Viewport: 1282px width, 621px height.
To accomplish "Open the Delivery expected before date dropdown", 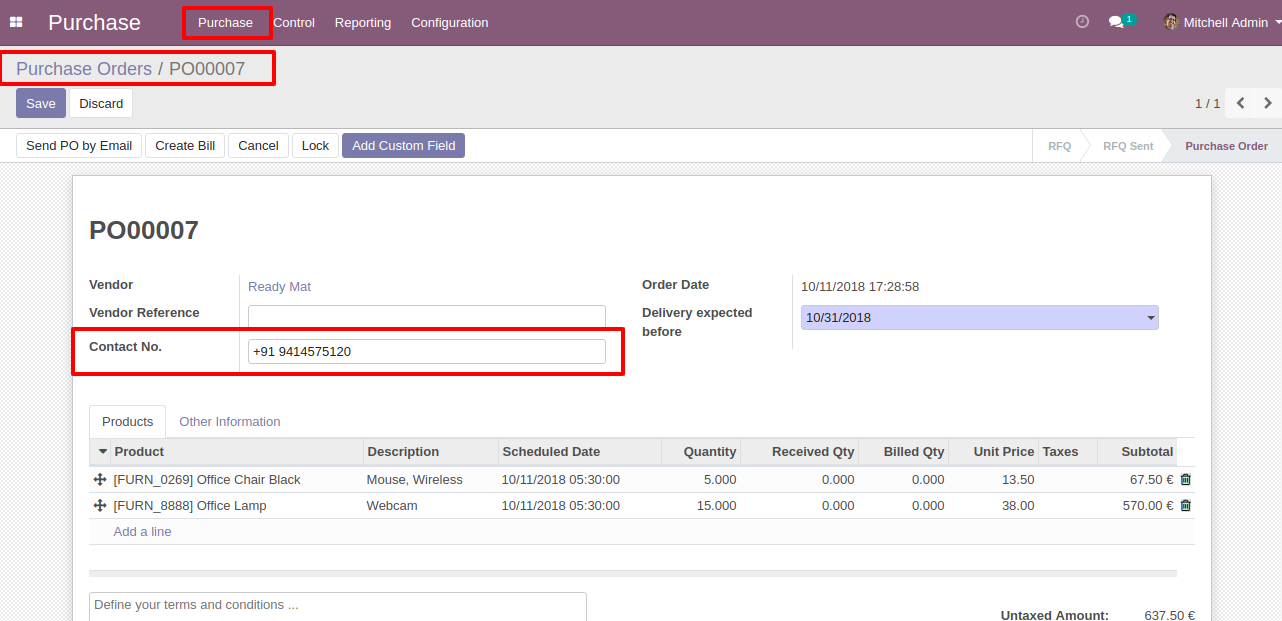I will pyautogui.click(x=1151, y=318).
